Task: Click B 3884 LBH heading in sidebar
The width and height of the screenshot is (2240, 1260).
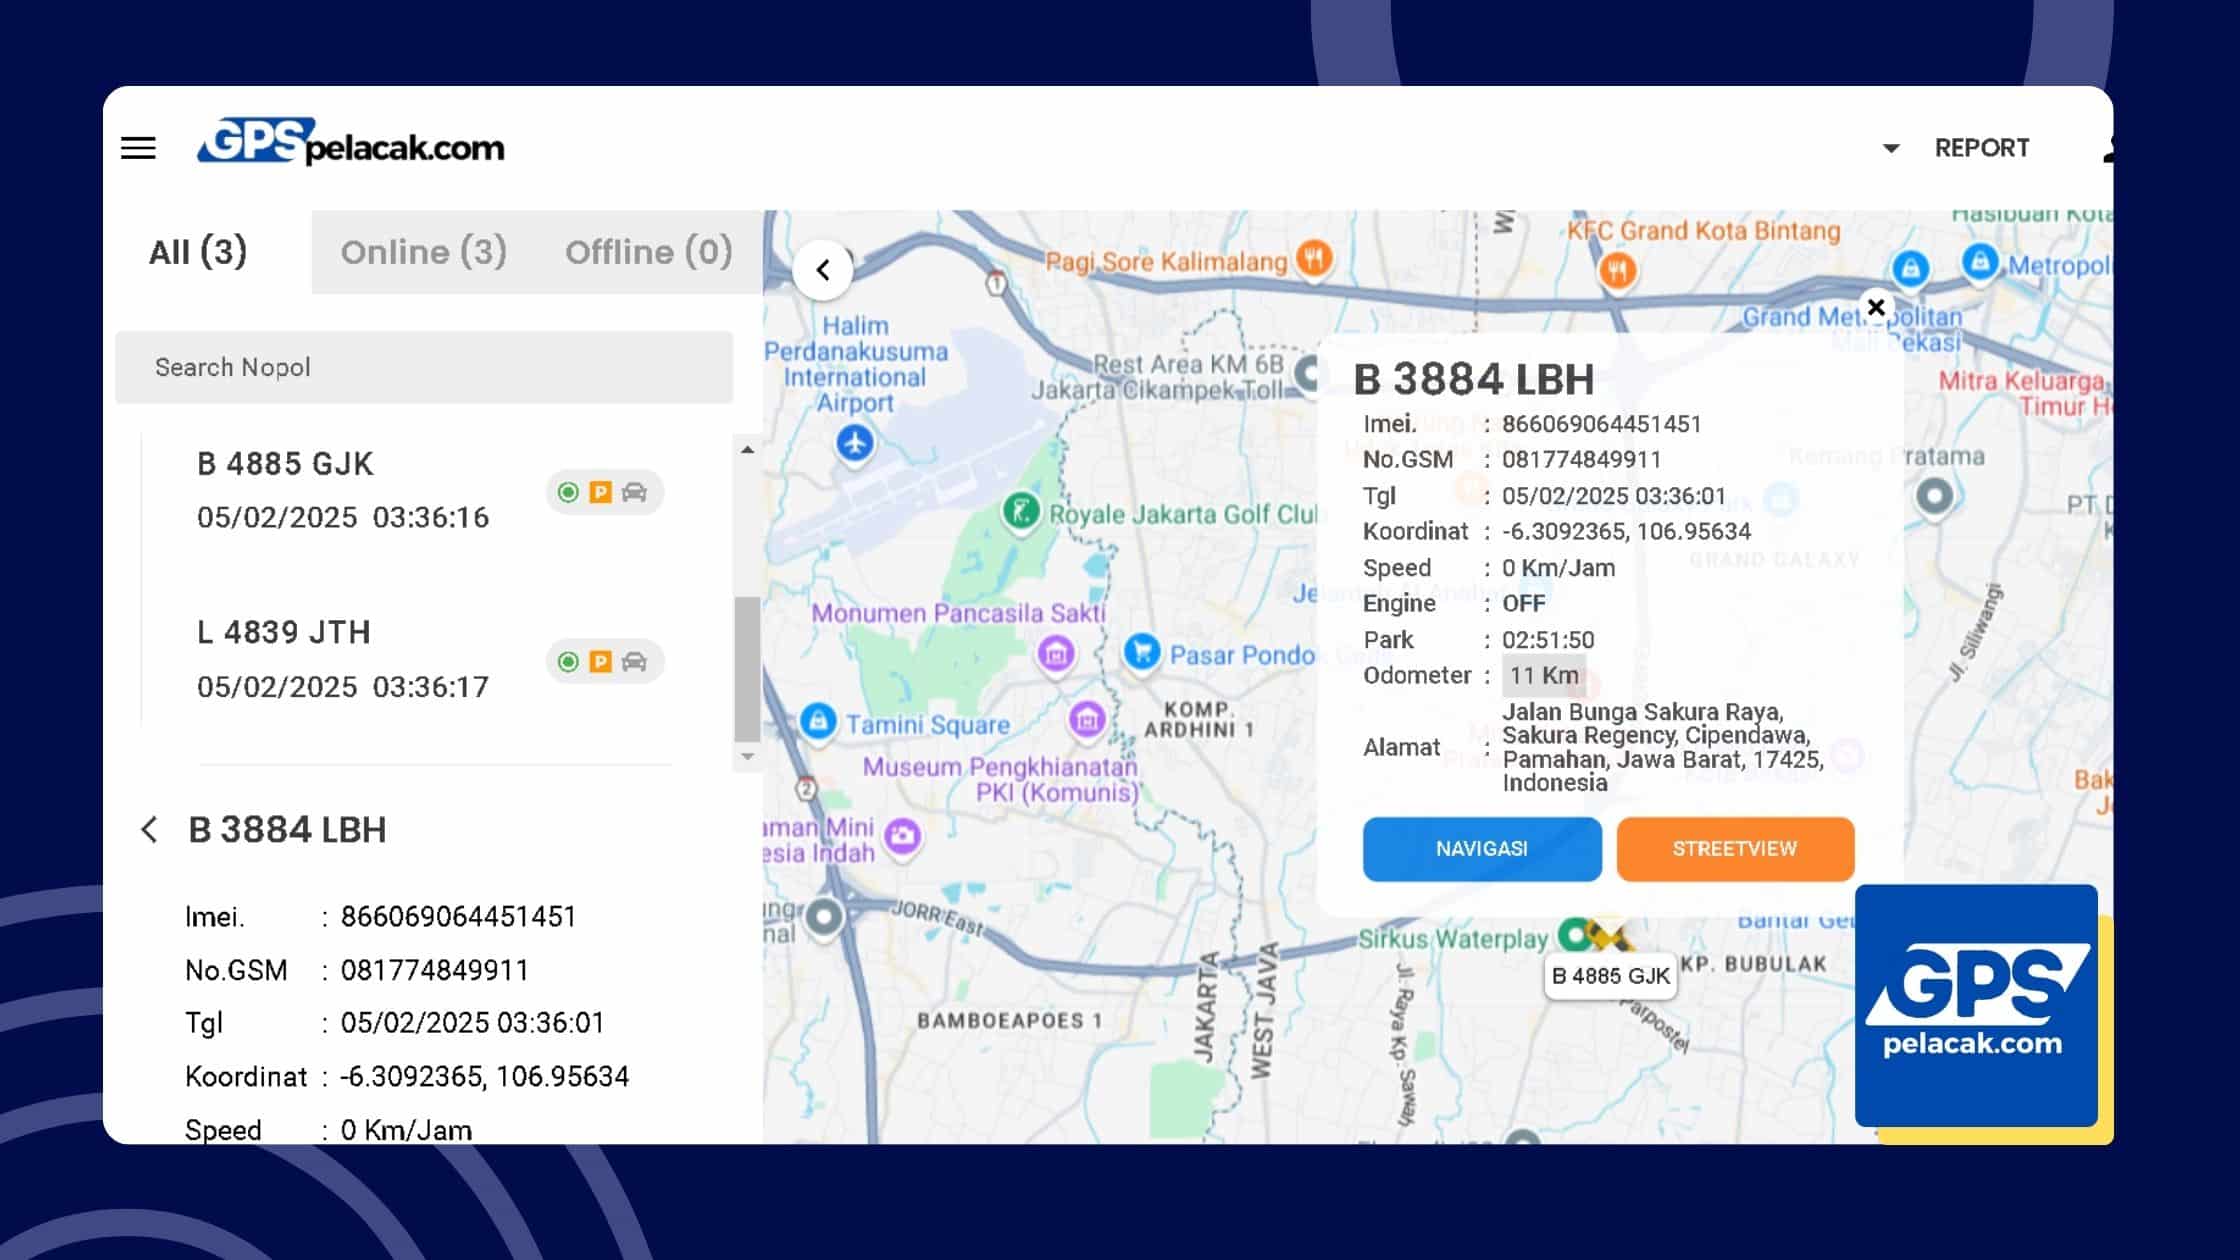Action: point(287,830)
